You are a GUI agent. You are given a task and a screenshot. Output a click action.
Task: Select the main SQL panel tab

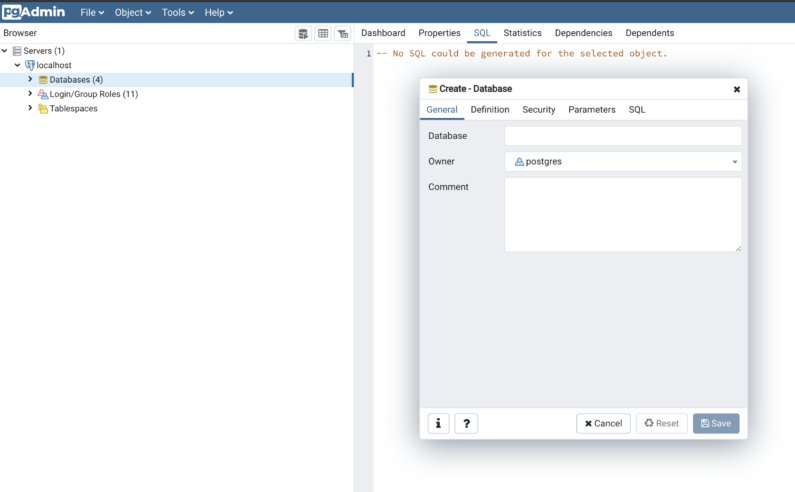pos(482,33)
